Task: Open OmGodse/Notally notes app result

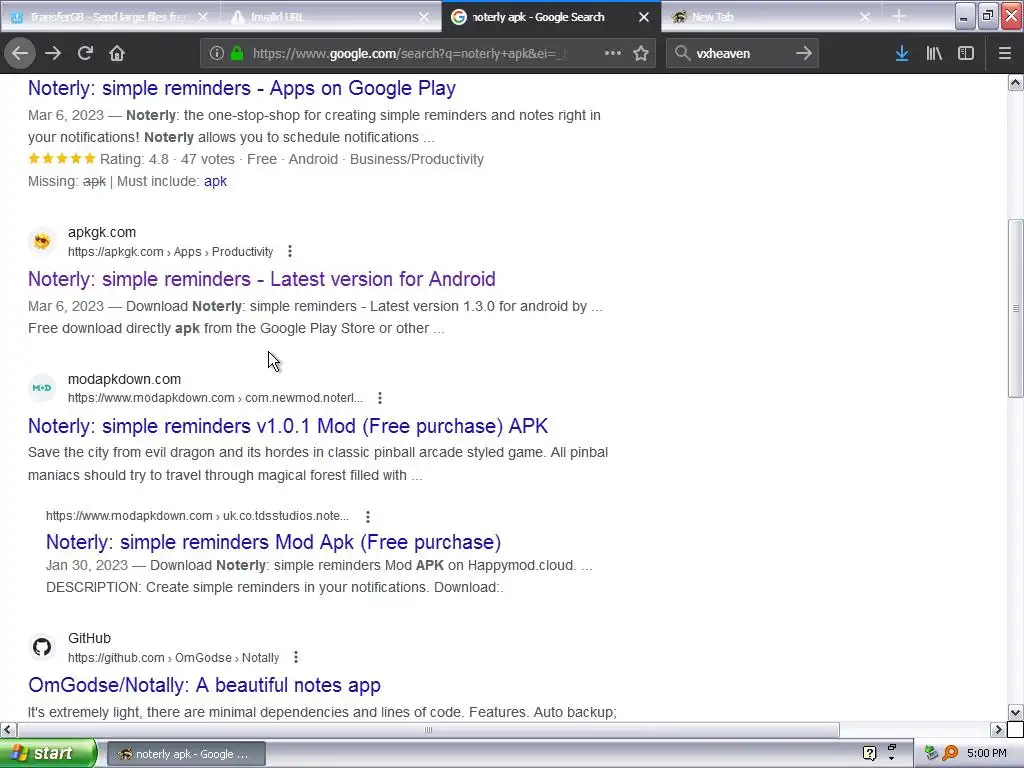Action: (204, 685)
